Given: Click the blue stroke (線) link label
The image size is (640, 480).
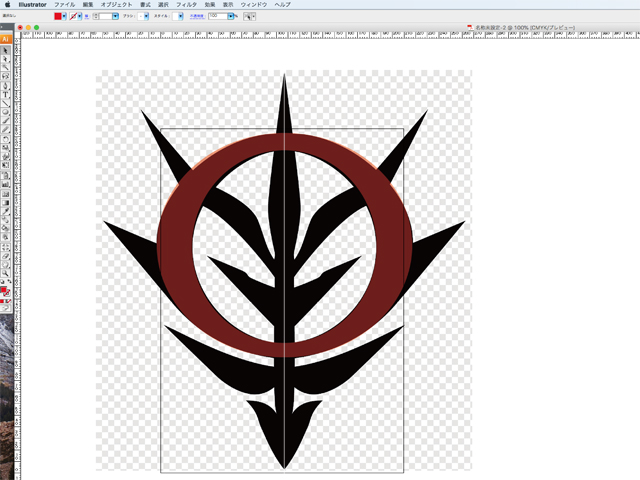Looking at the screenshot, I should point(87,16).
